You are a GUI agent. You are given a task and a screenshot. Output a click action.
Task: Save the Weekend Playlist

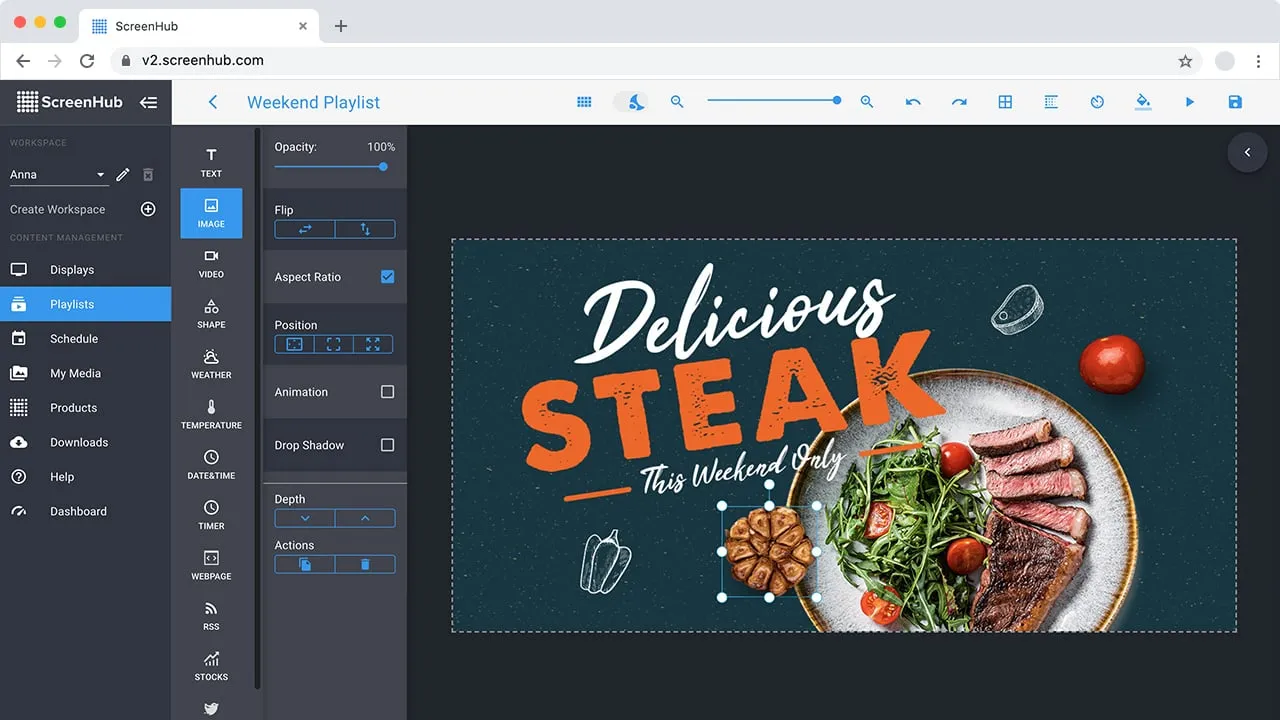[x=1234, y=101]
